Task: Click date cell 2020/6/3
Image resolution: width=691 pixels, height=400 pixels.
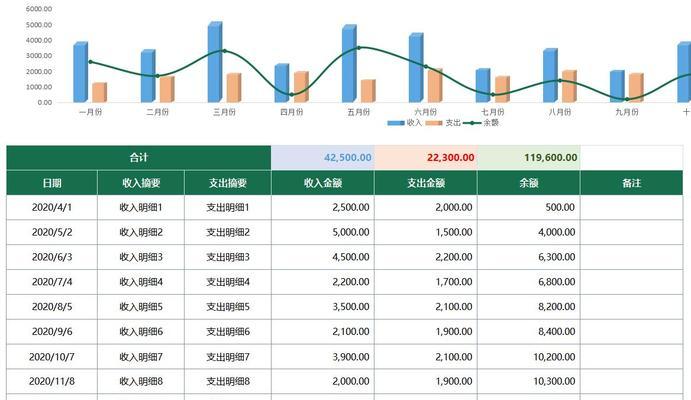Action: tap(52, 257)
